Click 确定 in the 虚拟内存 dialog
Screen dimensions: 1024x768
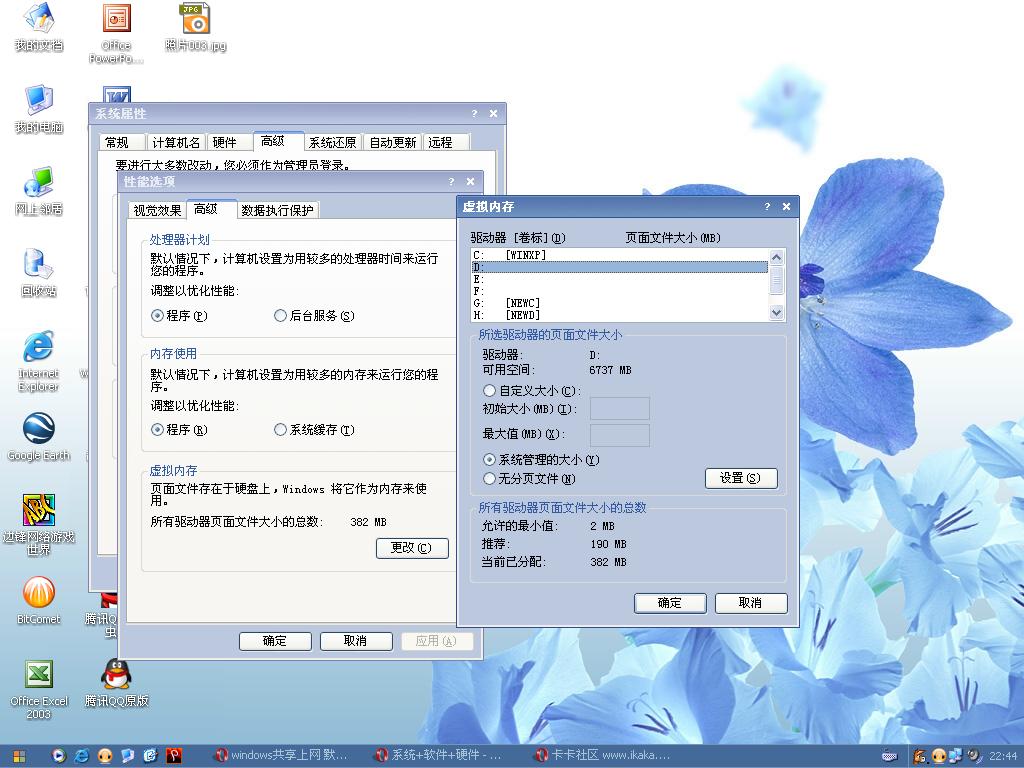point(670,603)
